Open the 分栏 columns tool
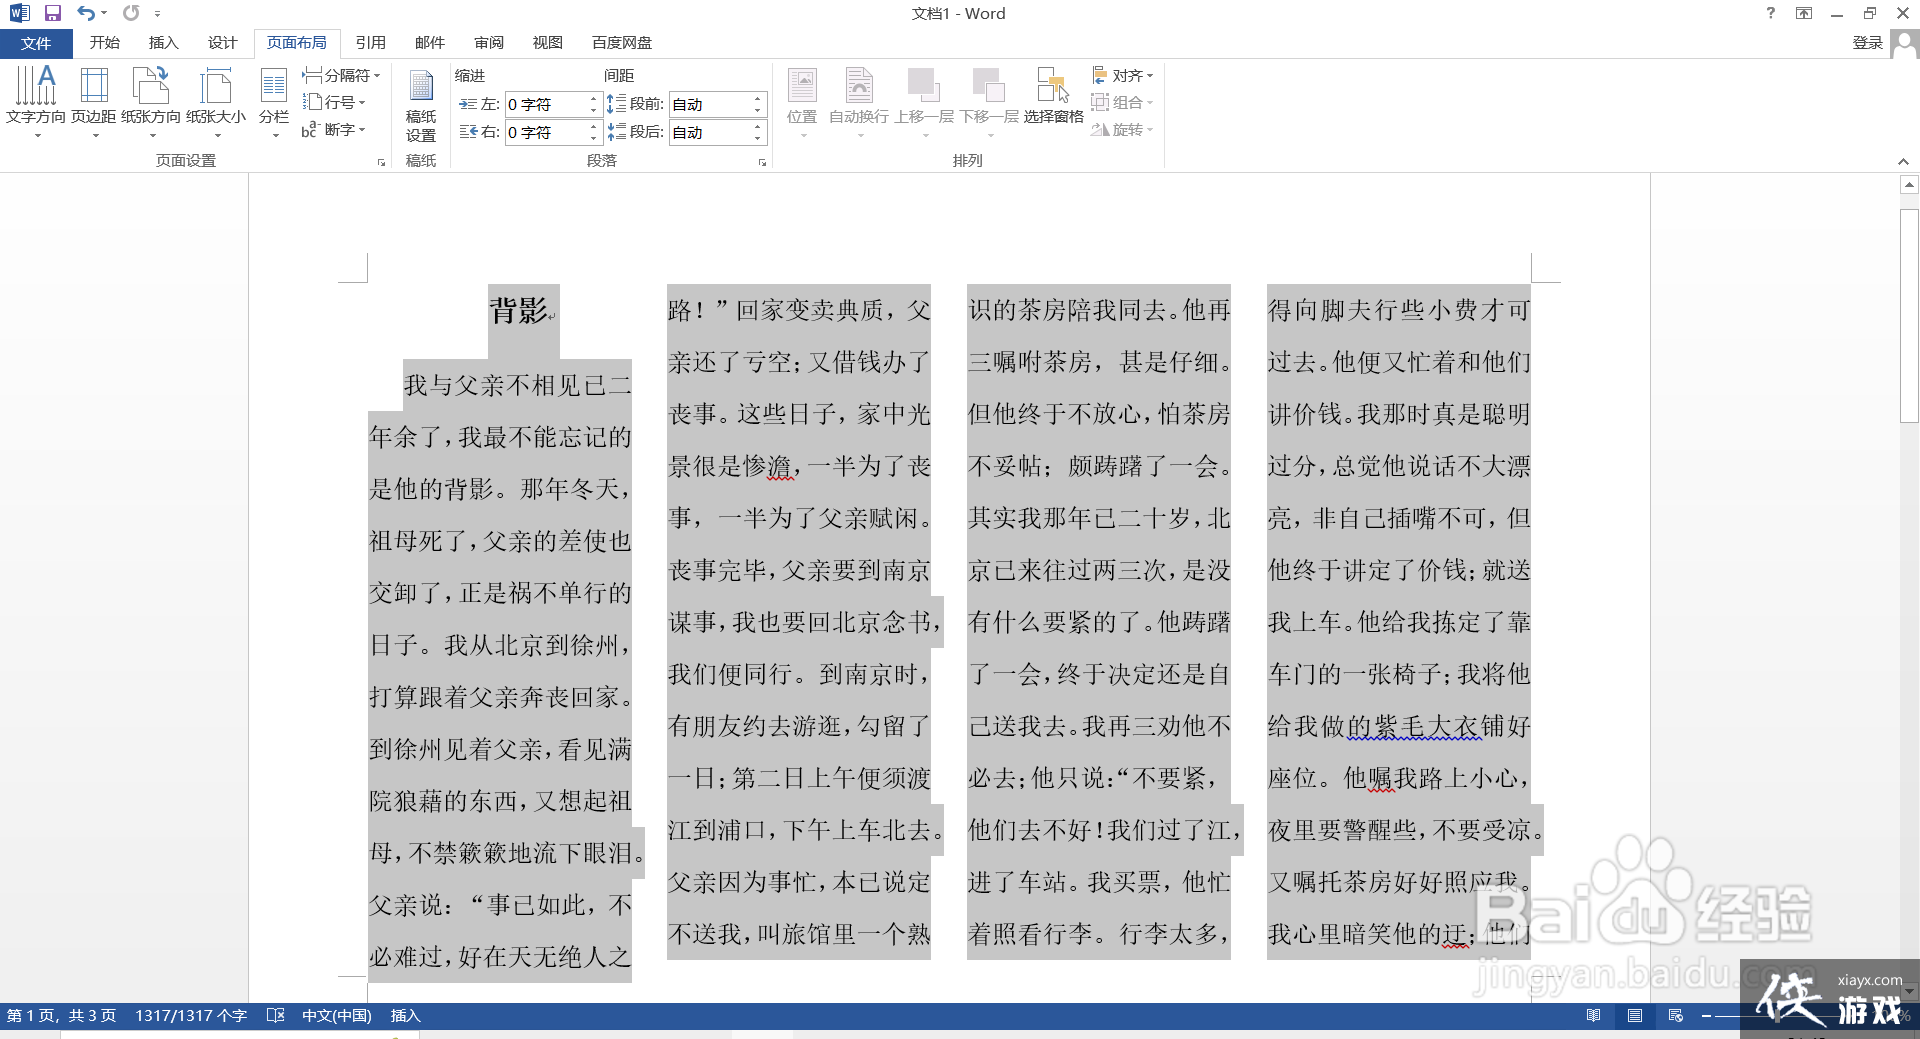 (x=274, y=102)
